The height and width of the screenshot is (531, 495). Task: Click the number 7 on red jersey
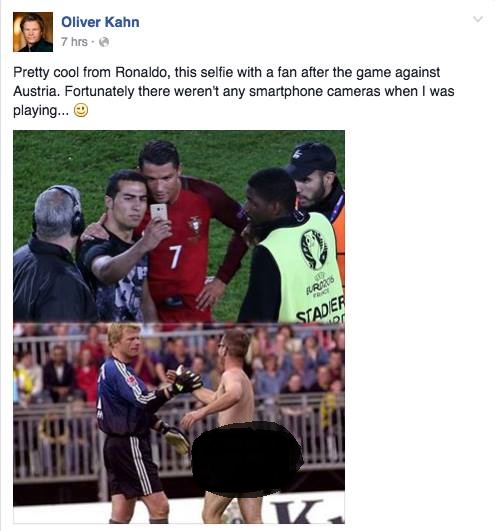coord(175,257)
